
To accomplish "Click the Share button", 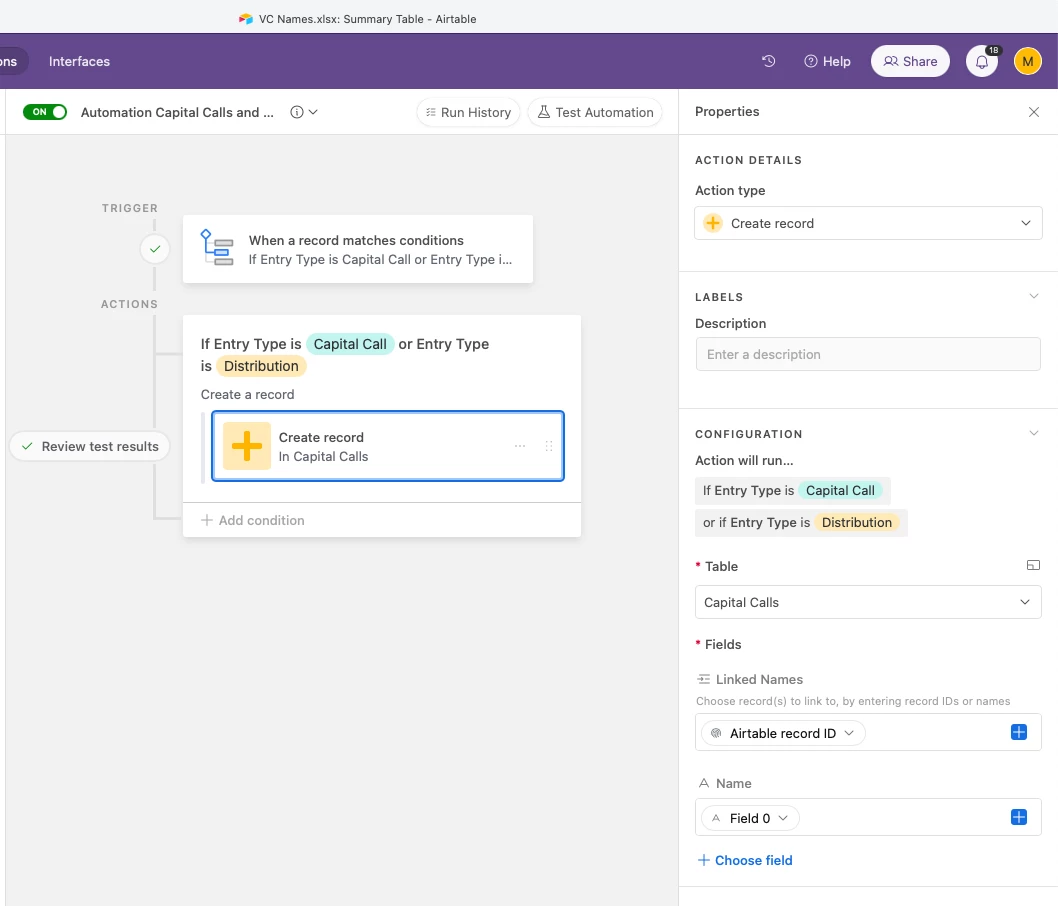I will (910, 61).
